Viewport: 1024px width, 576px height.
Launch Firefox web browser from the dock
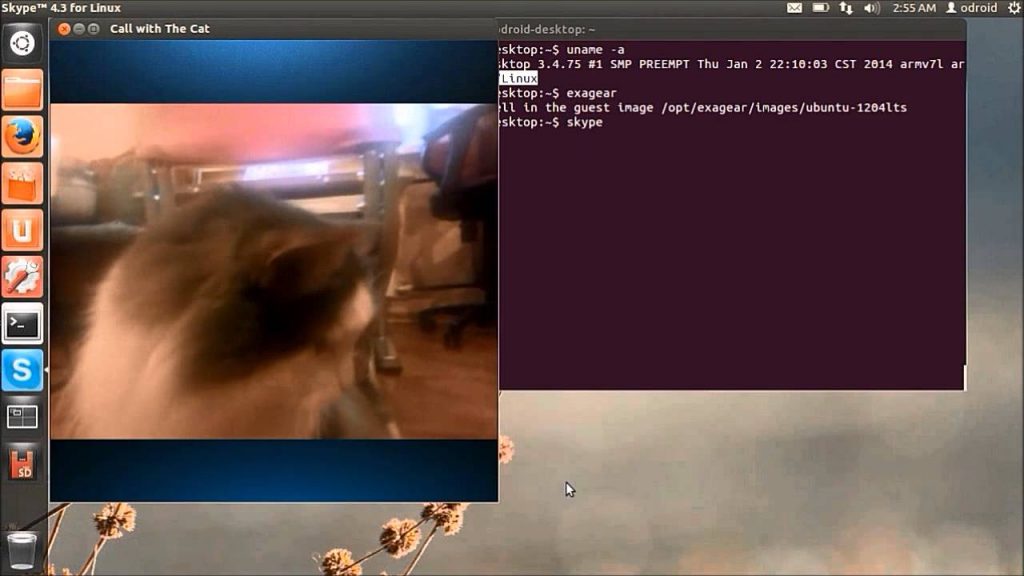pyautogui.click(x=22, y=136)
